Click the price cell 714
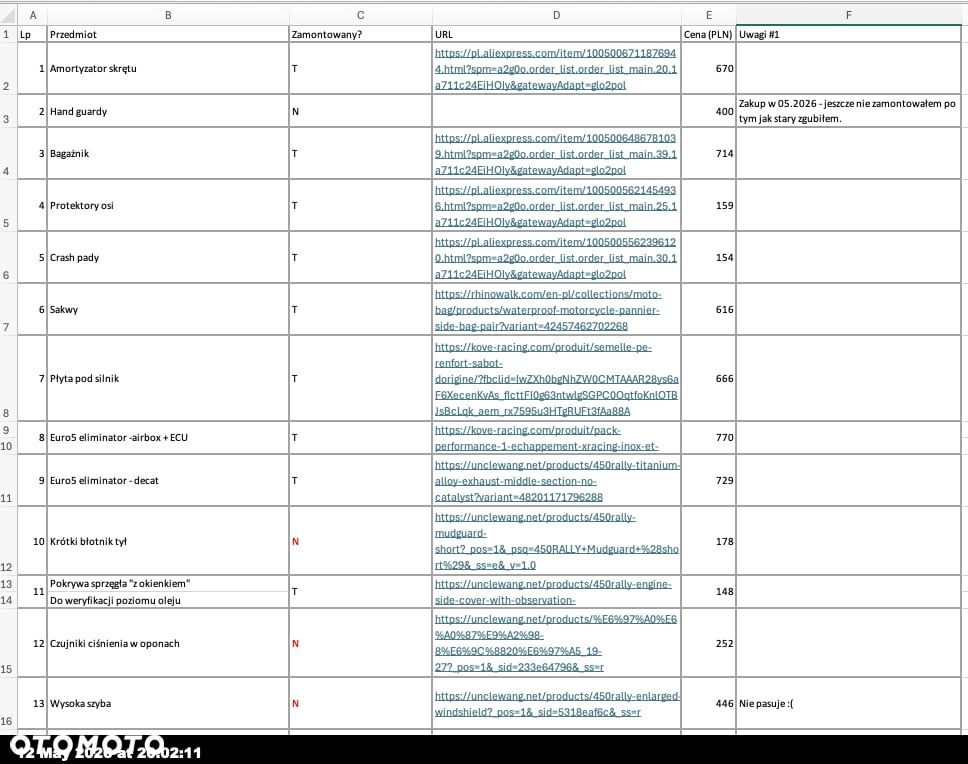This screenshot has width=968, height=764. (709, 154)
